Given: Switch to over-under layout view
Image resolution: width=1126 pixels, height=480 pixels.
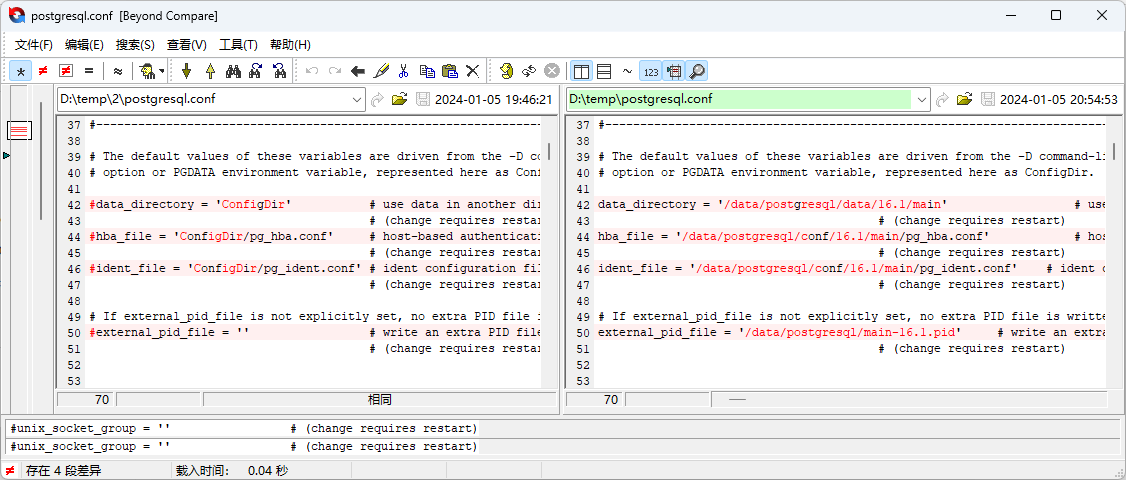Looking at the screenshot, I should point(604,71).
